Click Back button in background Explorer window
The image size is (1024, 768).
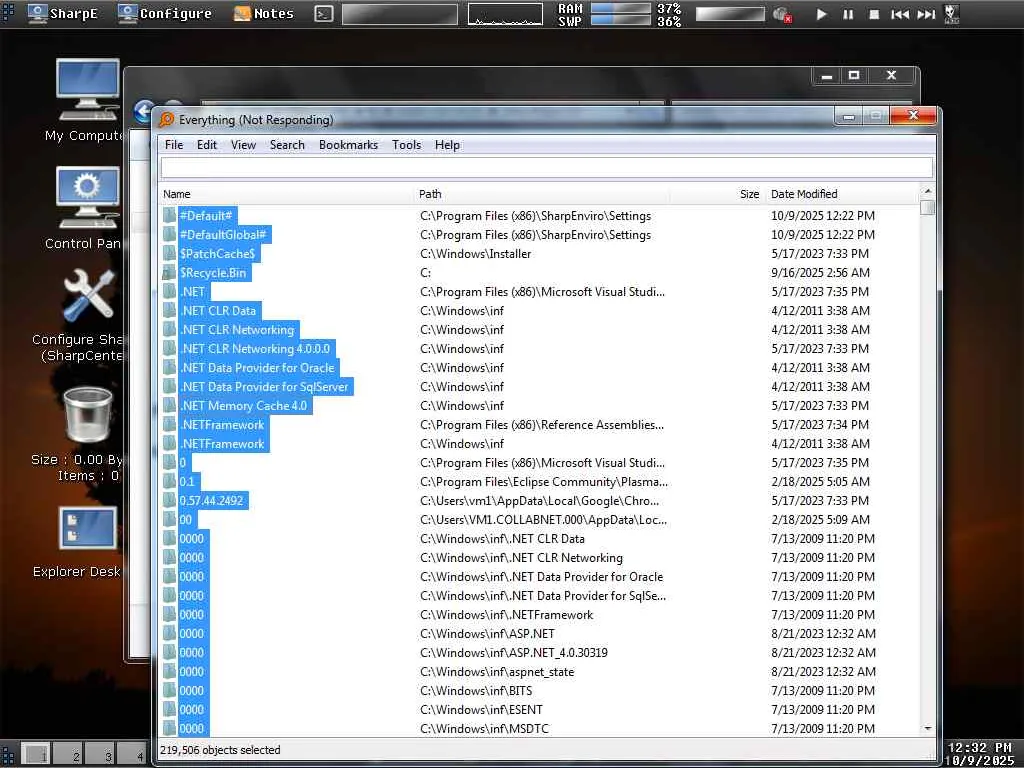tap(144, 111)
